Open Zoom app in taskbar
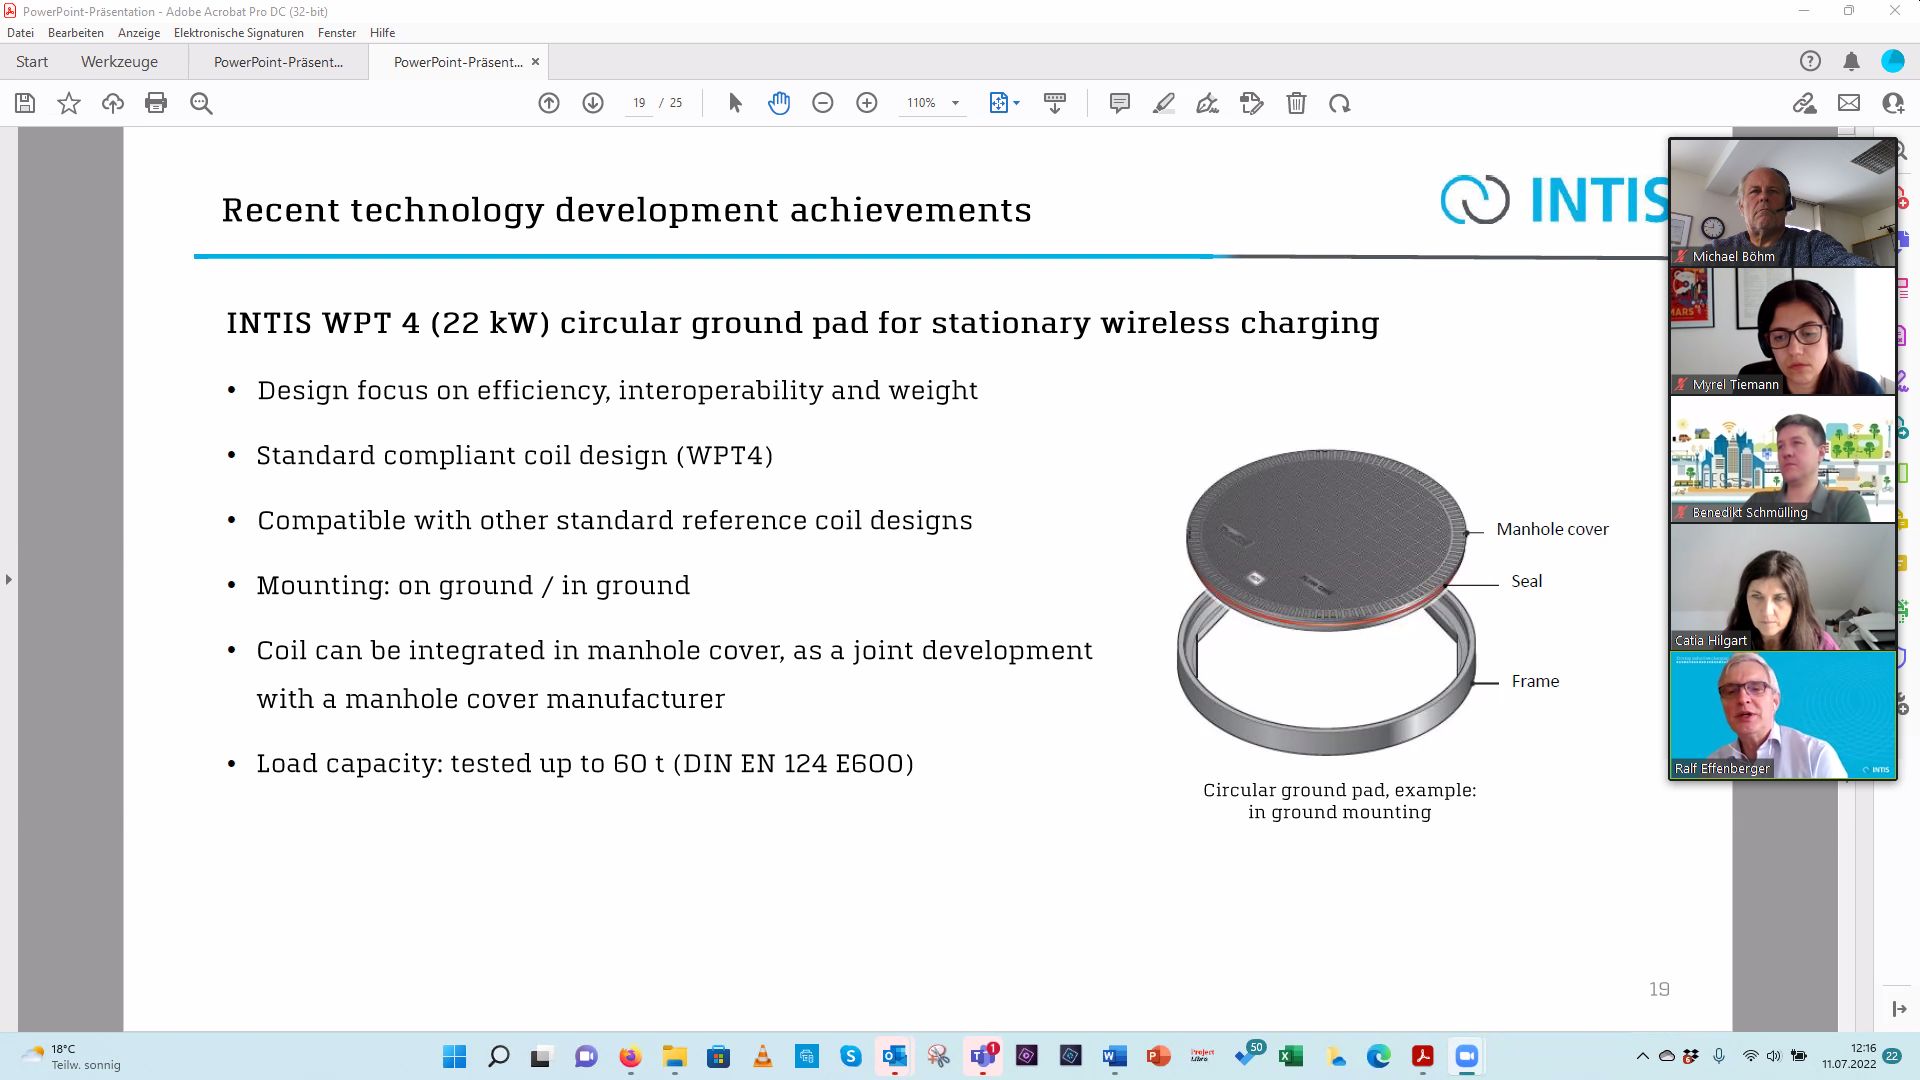The width and height of the screenshot is (1920, 1080). coord(1466,1056)
